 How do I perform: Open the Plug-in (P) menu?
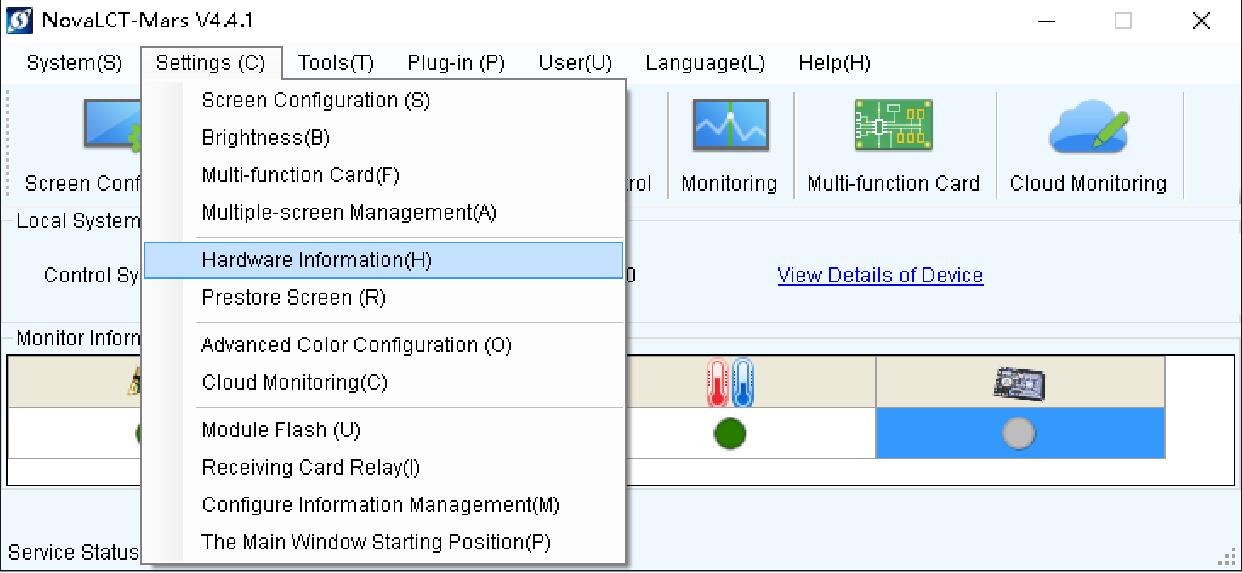coord(456,63)
